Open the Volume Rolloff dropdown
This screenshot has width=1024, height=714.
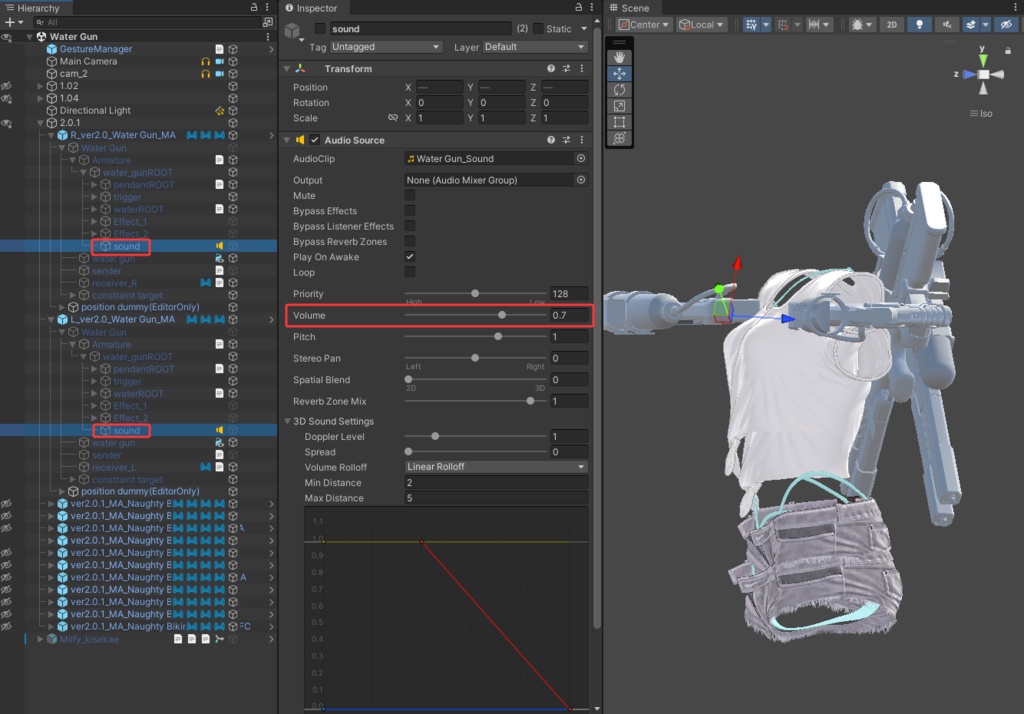click(495, 467)
